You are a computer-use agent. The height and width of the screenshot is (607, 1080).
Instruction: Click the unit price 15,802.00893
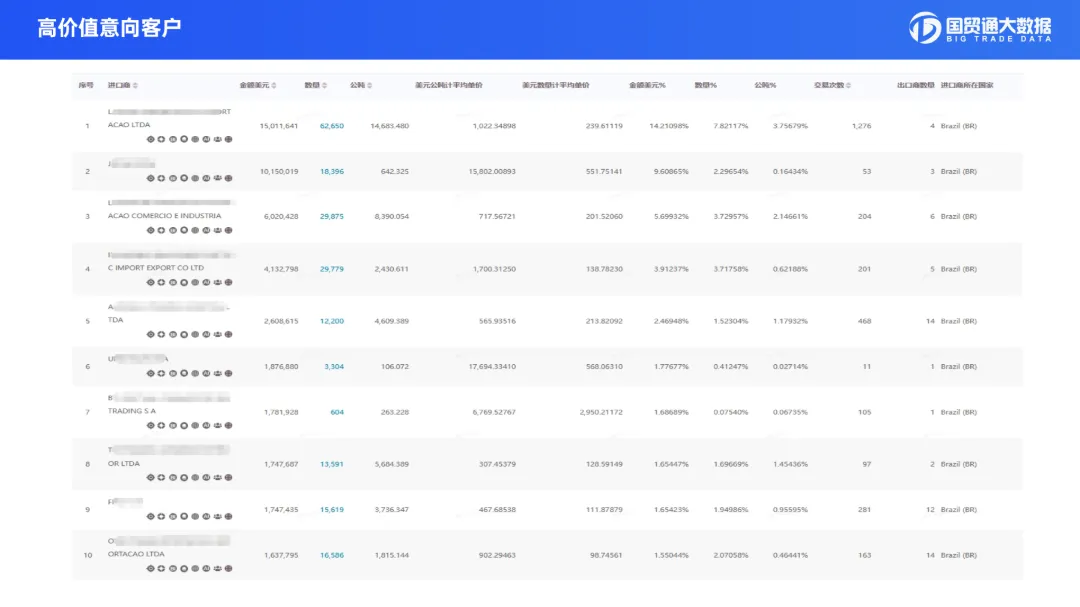(x=492, y=172)
